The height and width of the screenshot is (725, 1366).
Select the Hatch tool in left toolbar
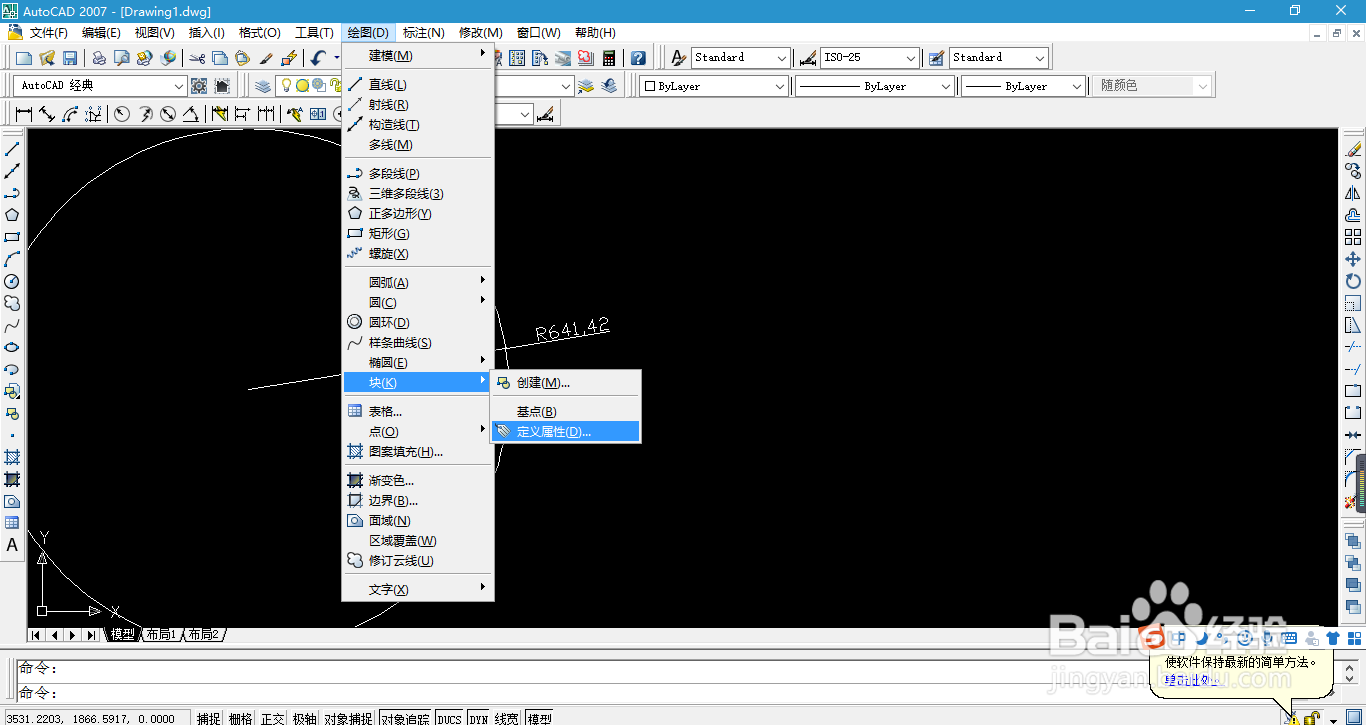(x=12, y=457)
